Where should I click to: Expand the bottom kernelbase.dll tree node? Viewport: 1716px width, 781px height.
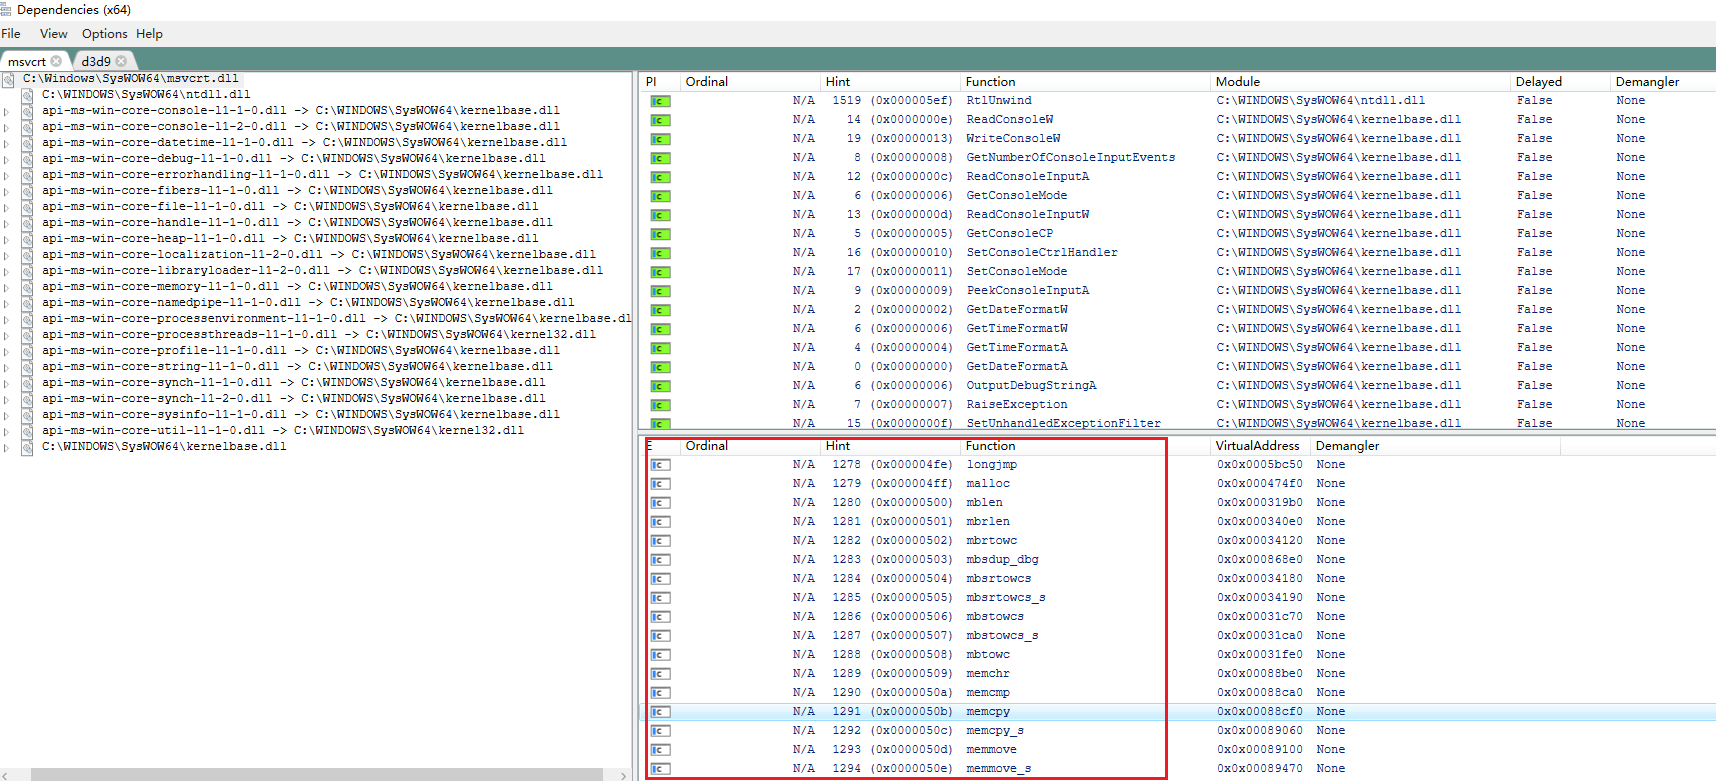7,448
